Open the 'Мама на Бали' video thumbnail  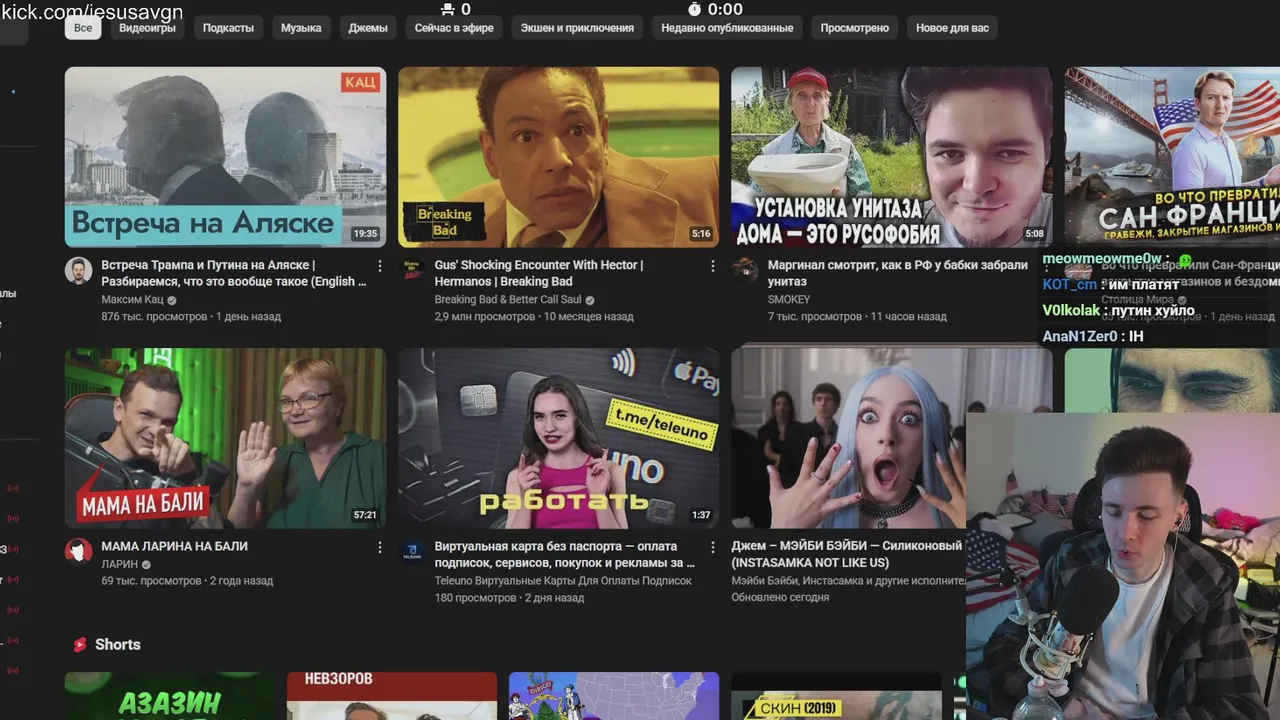click(225, 438)
